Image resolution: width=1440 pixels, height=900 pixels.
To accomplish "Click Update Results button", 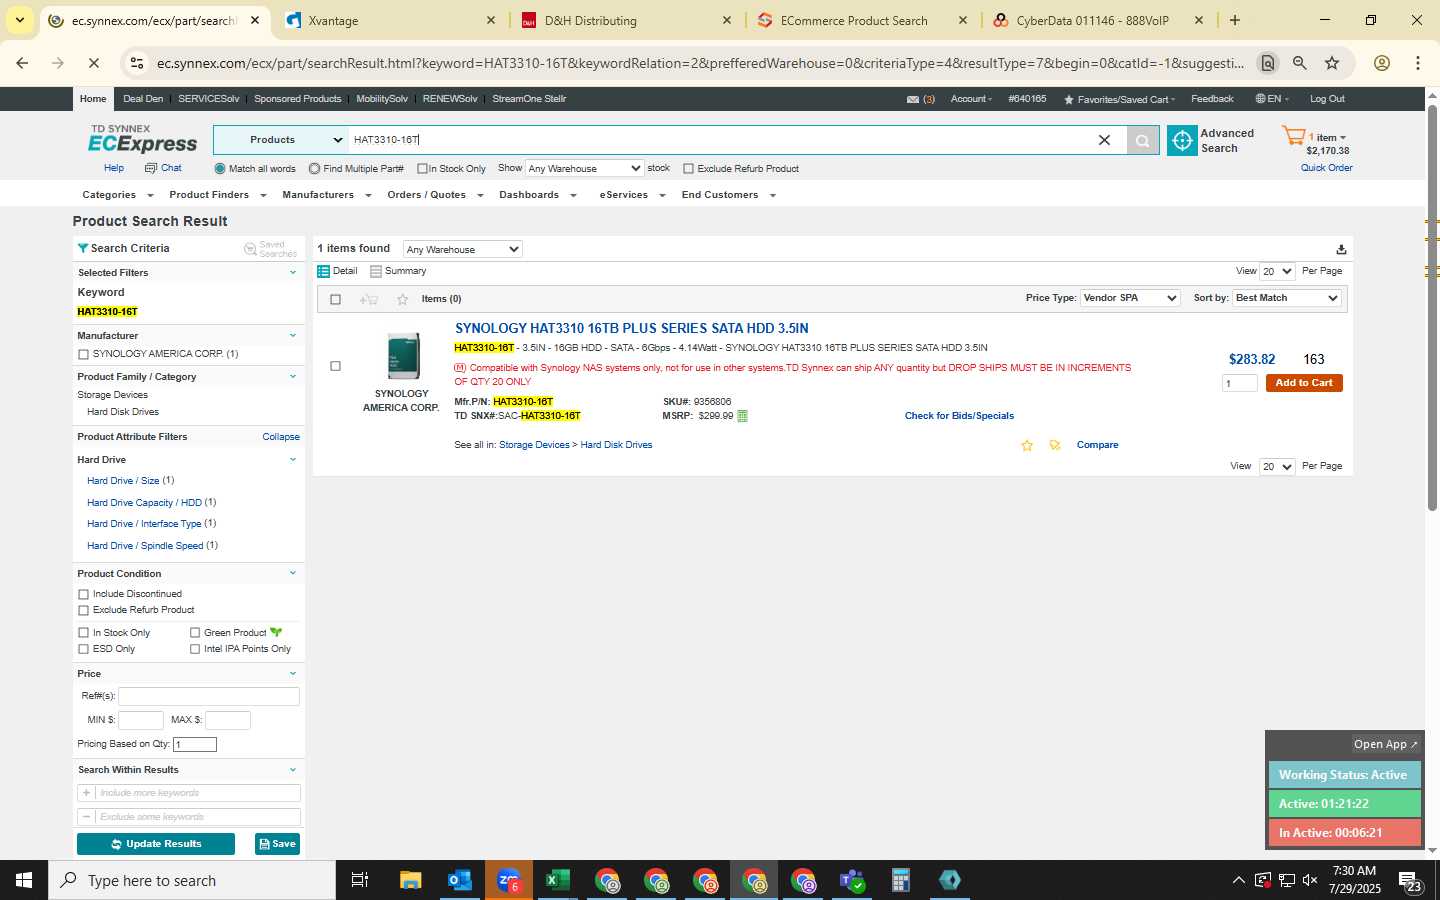I will coord(156,844).
